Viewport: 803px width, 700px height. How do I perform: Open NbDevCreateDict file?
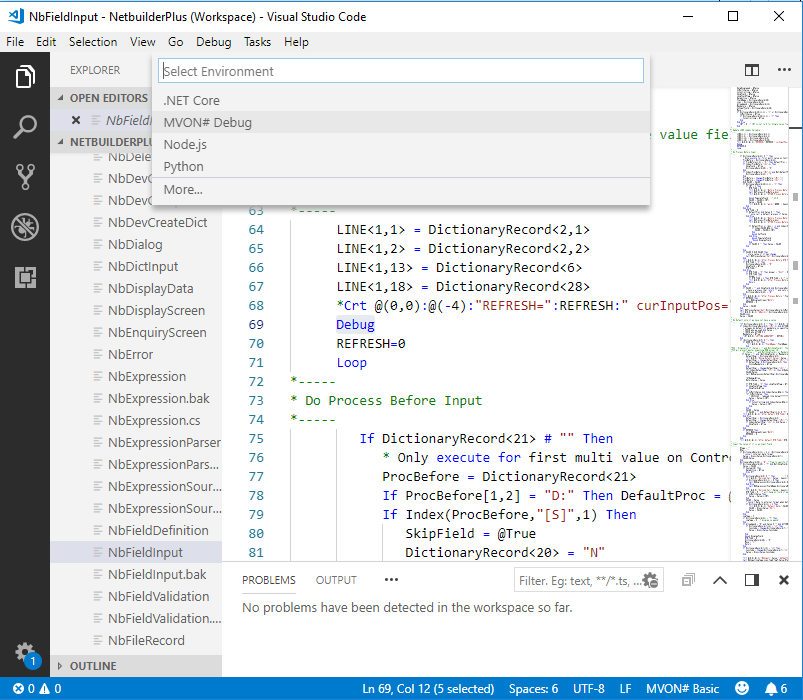click(136, 222)
